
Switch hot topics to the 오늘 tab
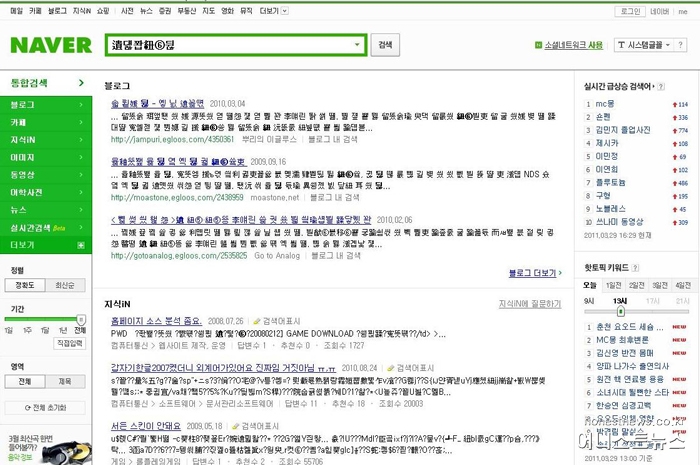pyautogui.click(x=589, y=285)
